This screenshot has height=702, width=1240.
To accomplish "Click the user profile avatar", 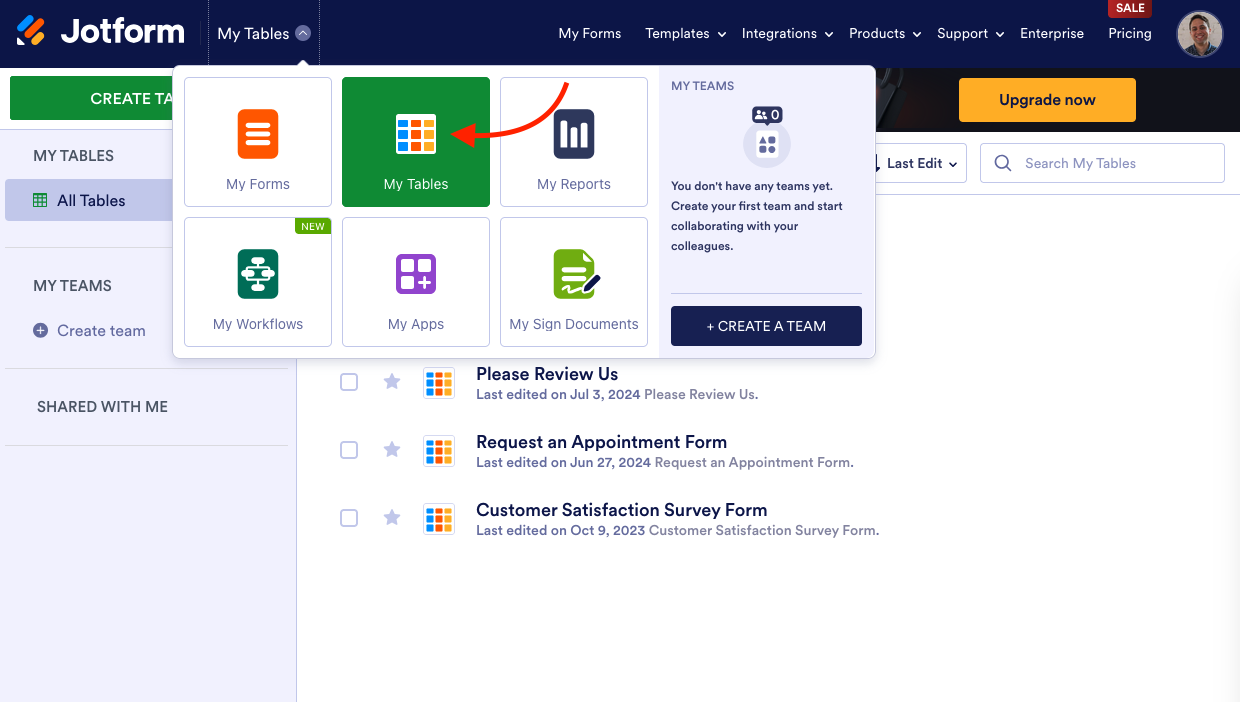I will (x=1199, y=34).
